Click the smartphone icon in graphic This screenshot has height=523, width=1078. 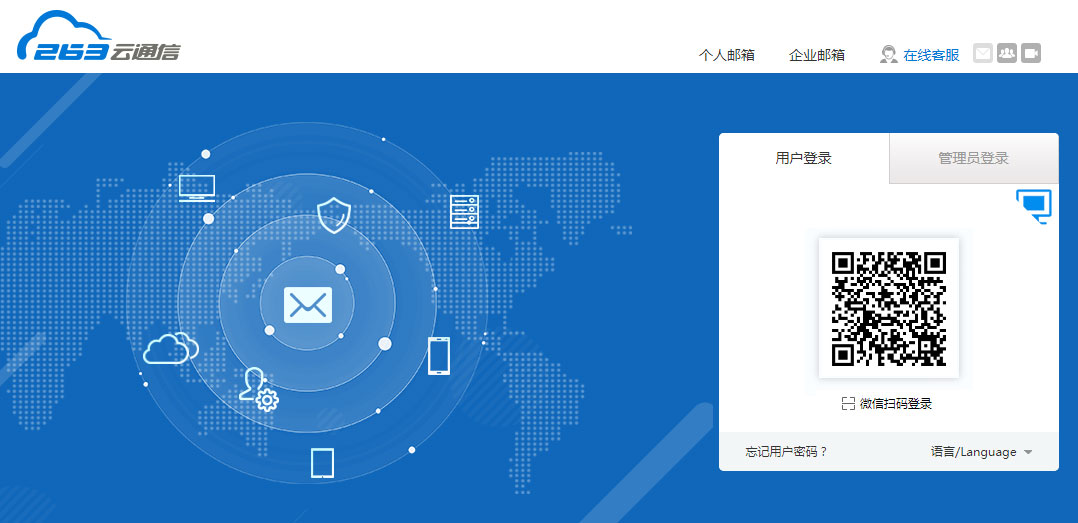439,356
